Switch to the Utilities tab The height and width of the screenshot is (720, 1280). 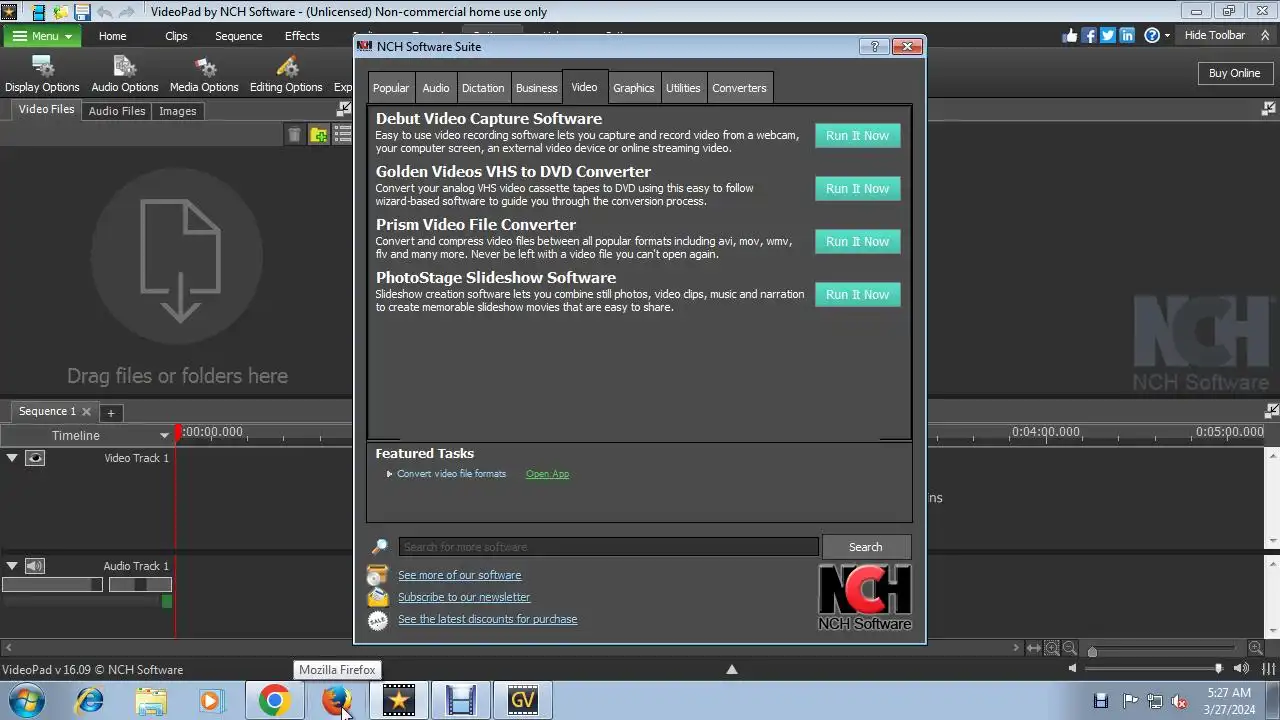pyautogui.click(x=683, y=88)
